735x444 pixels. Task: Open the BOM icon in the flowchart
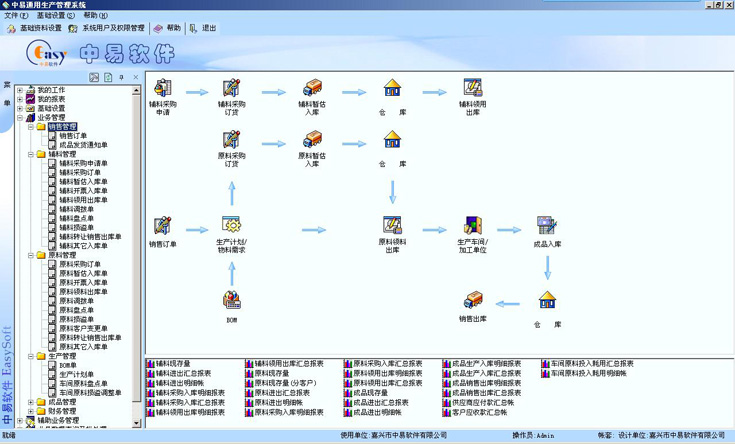pos(232,300)
